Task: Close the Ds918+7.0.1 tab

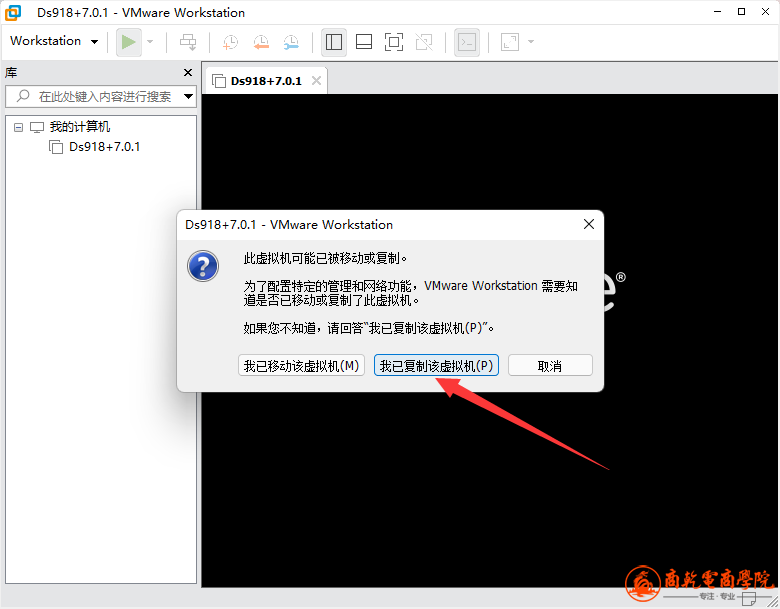Action: (x=316, y=81)
